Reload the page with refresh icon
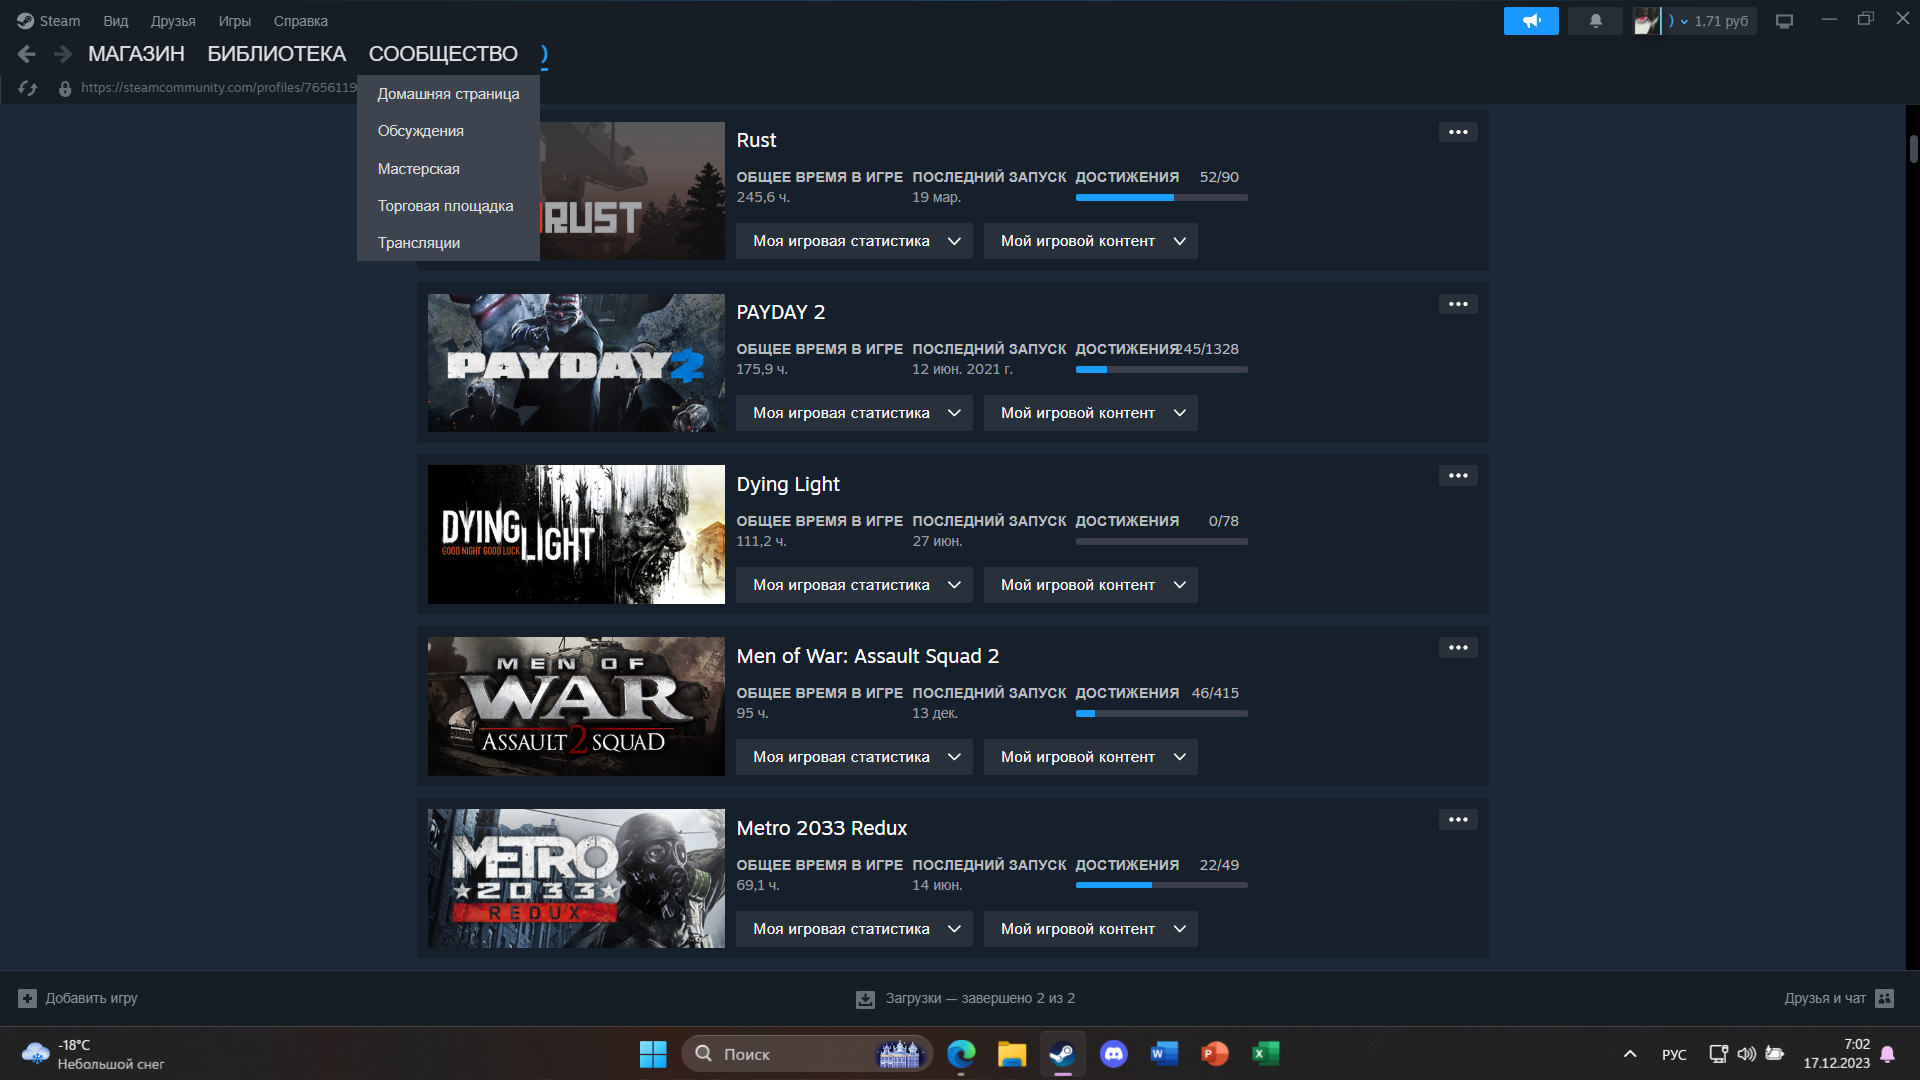Screen dimensions: 1920x1080 point(28,88)
